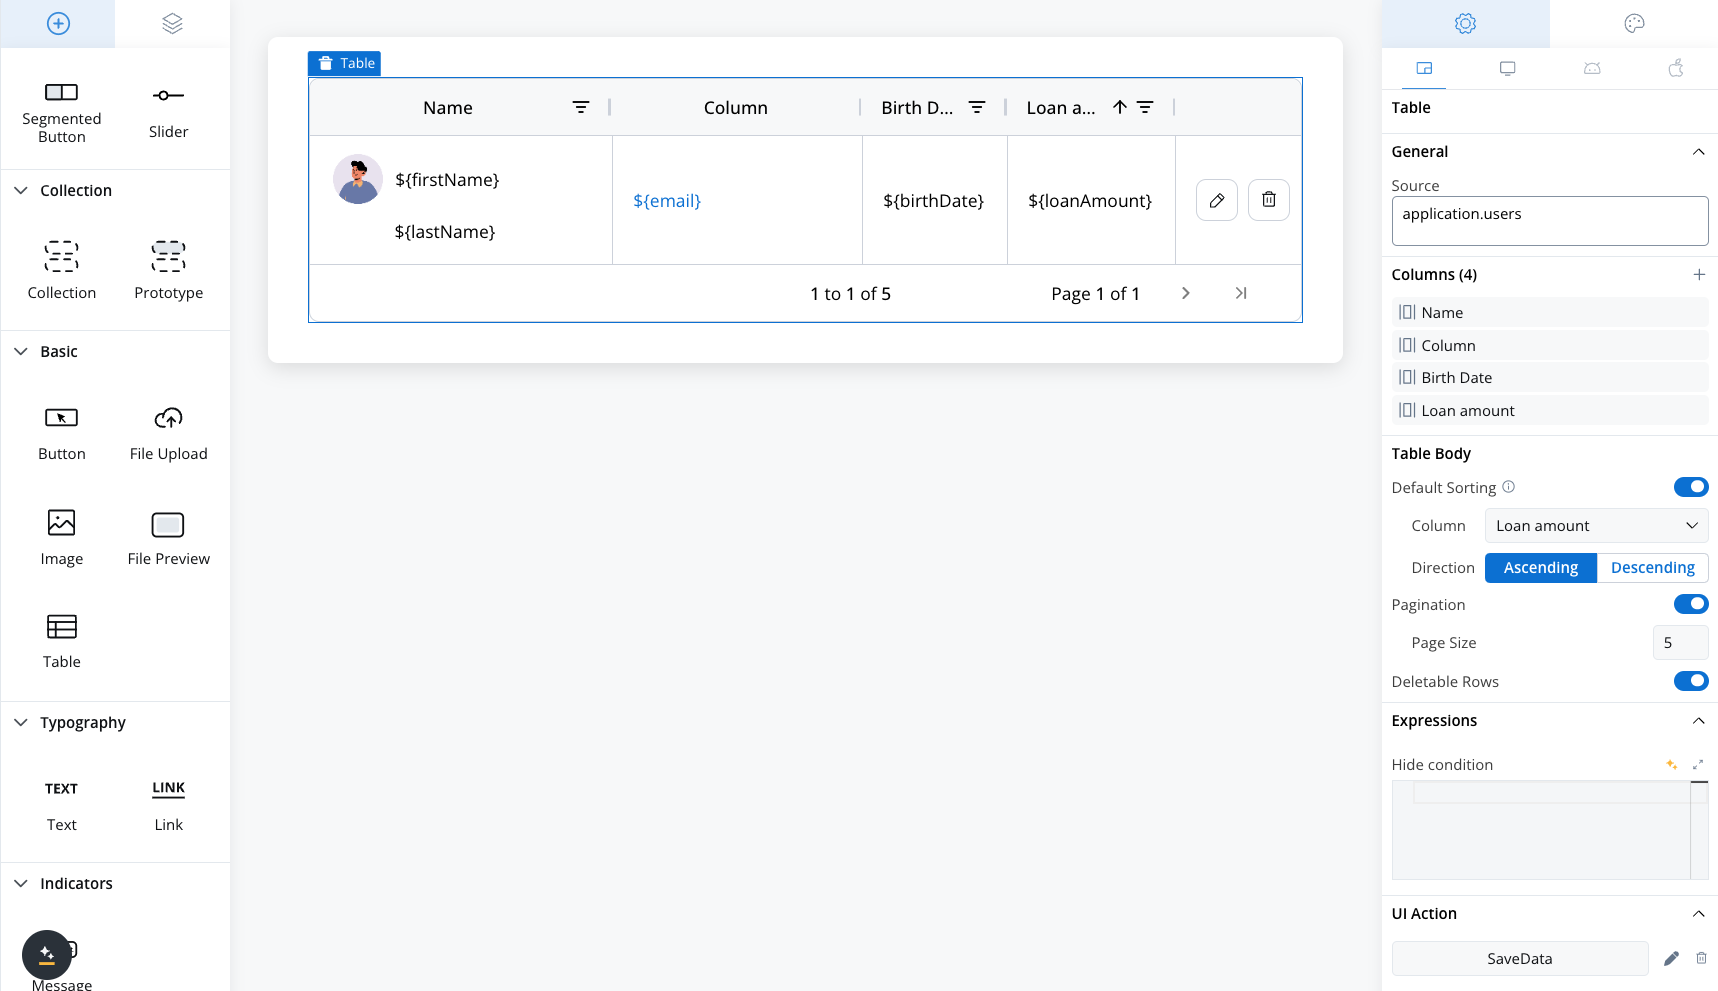
Task: Pick the Segmented Button component
Action: coord(62,112)
